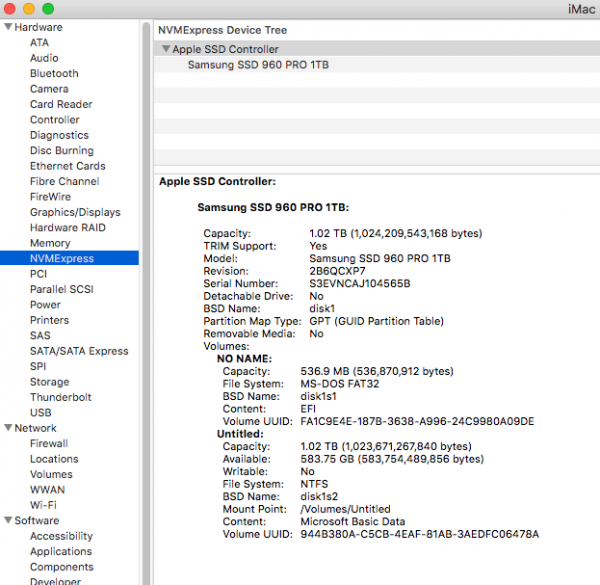Click the GPT (GUID Partition Table) value

pyautogui.click(x=377, y=321)
